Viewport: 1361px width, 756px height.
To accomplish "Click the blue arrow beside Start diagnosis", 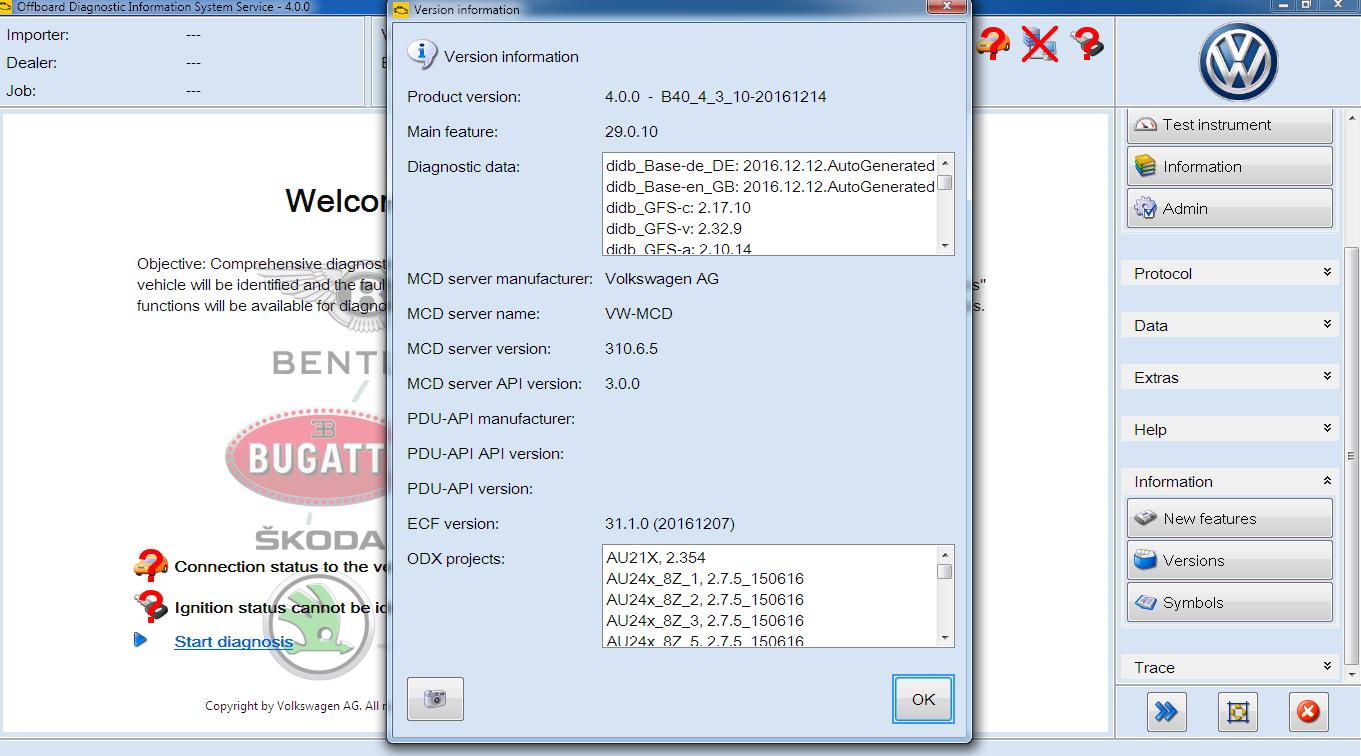I will 141,639.
